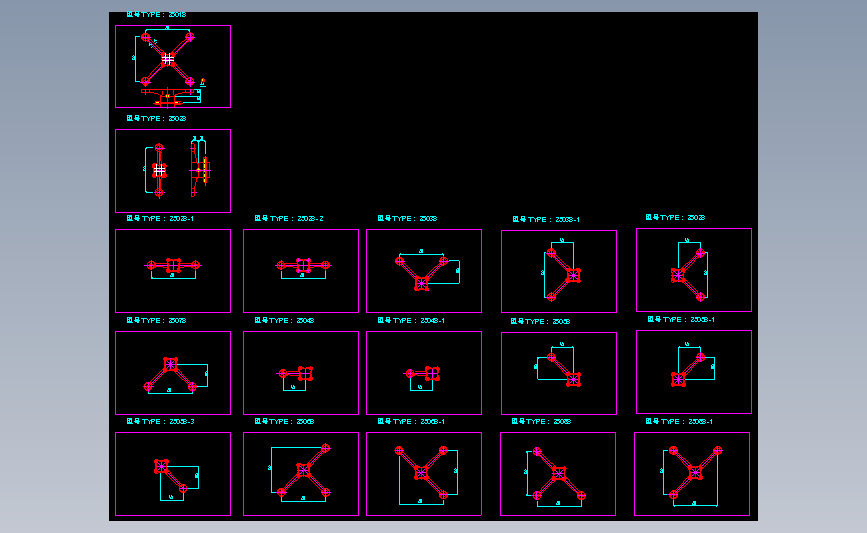Open the single-arm drawing labeled TYPE ZJ04B

pos(301,373)
